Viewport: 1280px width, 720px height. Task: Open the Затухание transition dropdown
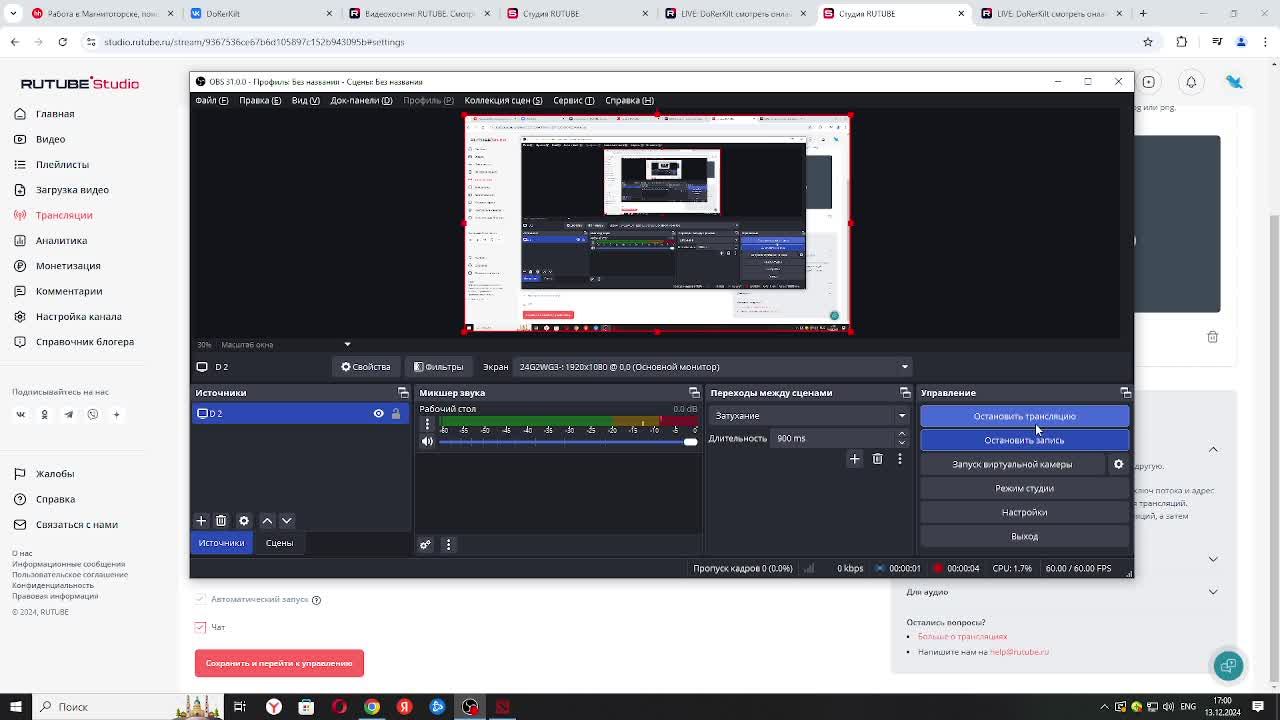coord(808,416)
